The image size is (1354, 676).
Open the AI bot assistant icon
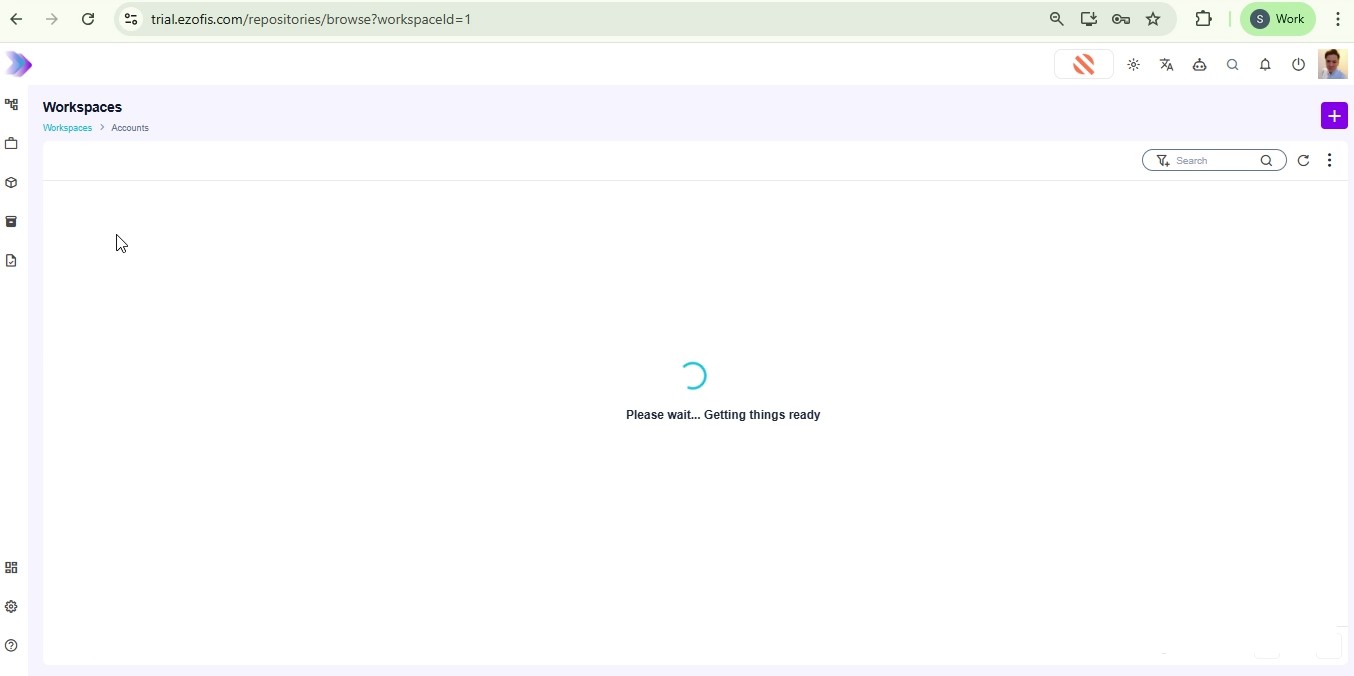pyautogui.click(x=1199, y=65)
